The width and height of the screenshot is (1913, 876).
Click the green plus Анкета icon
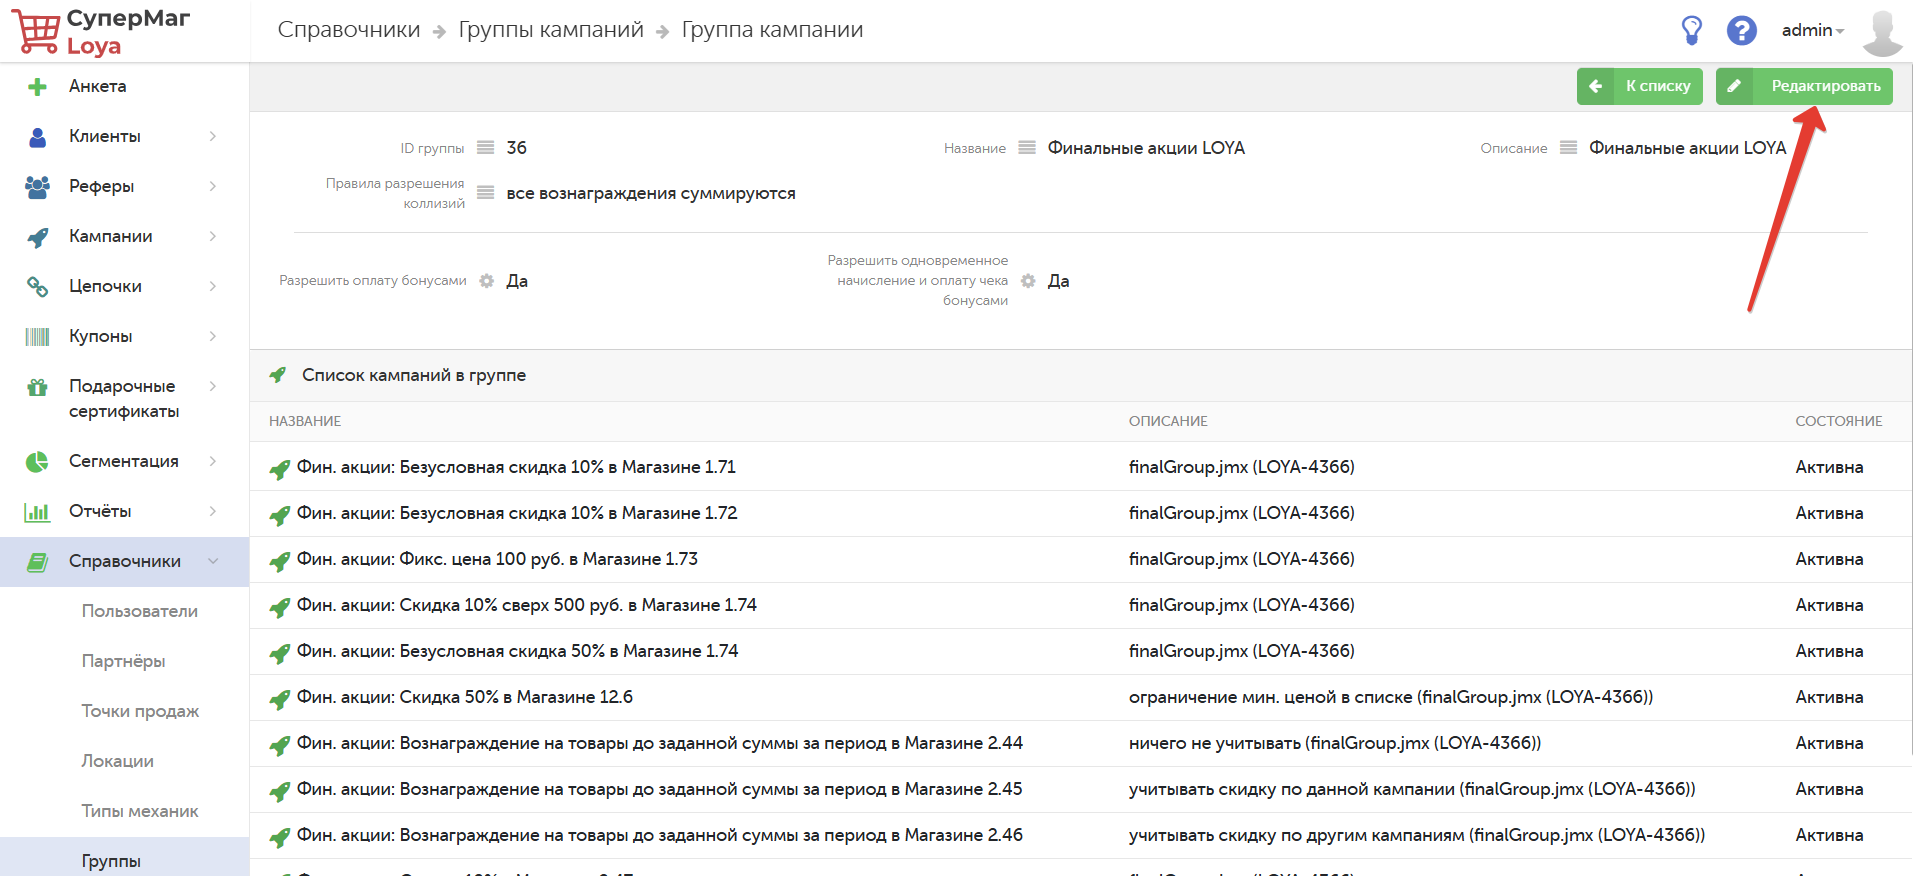37,87
